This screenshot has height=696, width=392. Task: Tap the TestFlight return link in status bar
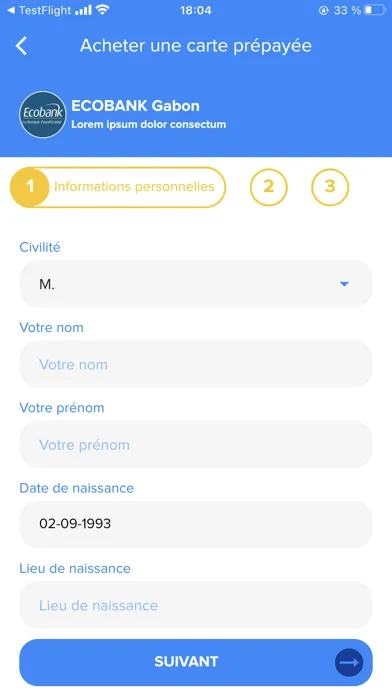(x=39, y=10)
